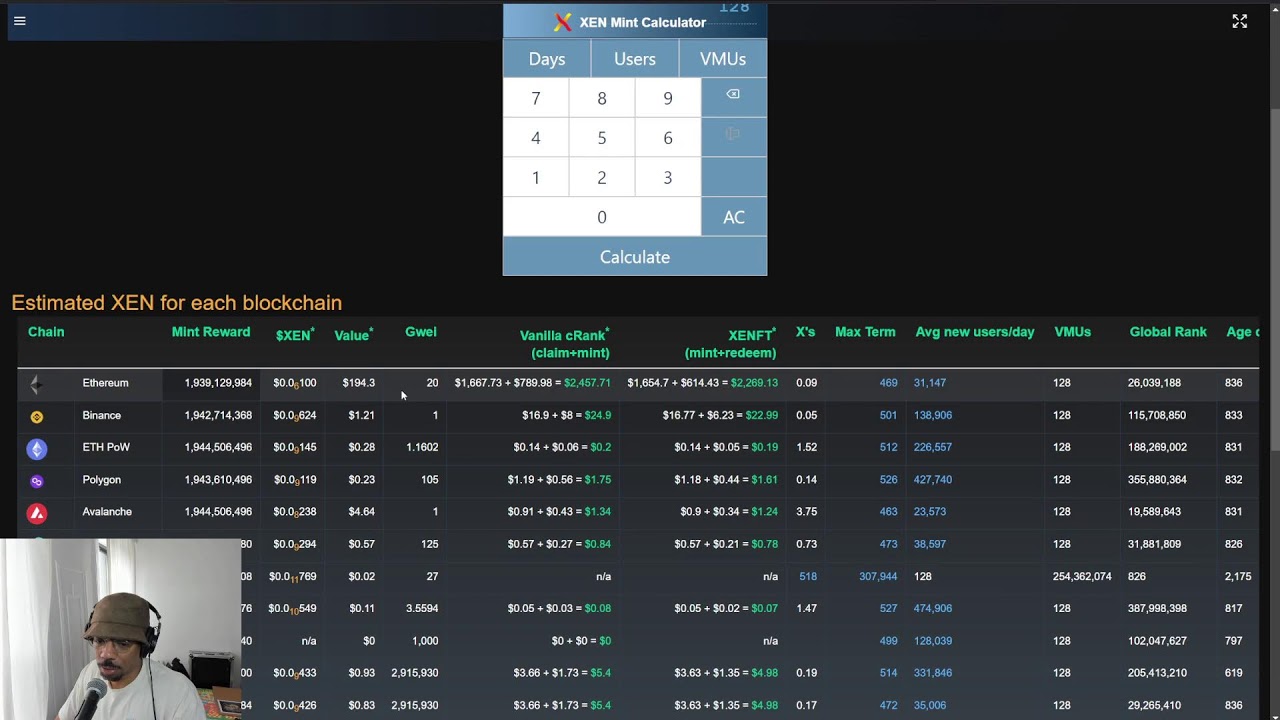The image size is (1280, 720).
Task: Tap digit 6 on the keypad
Action: pyautogui.click(x=668, y=138)
